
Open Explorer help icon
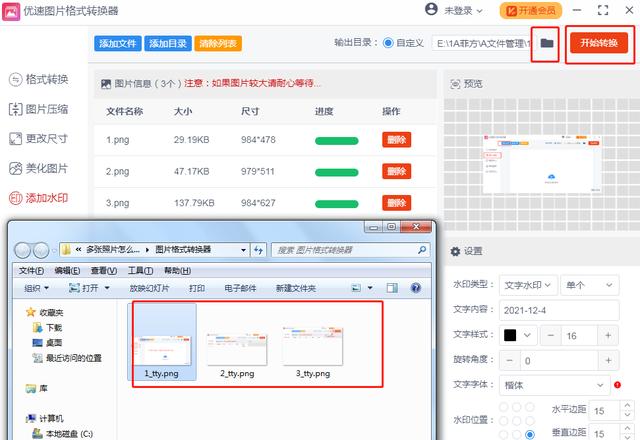point(416,288)
